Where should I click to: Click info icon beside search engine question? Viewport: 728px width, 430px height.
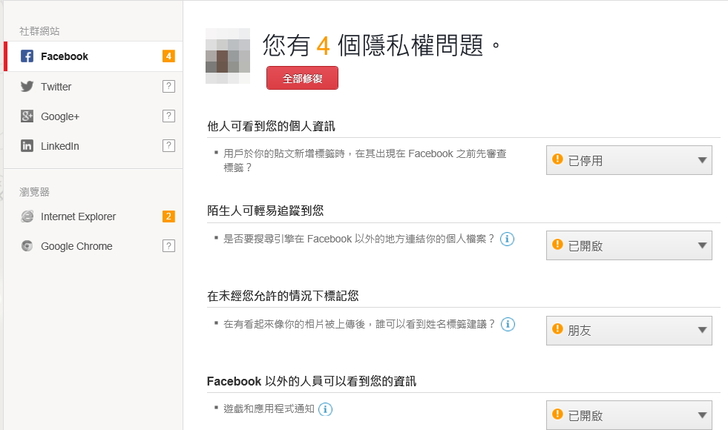508,239
